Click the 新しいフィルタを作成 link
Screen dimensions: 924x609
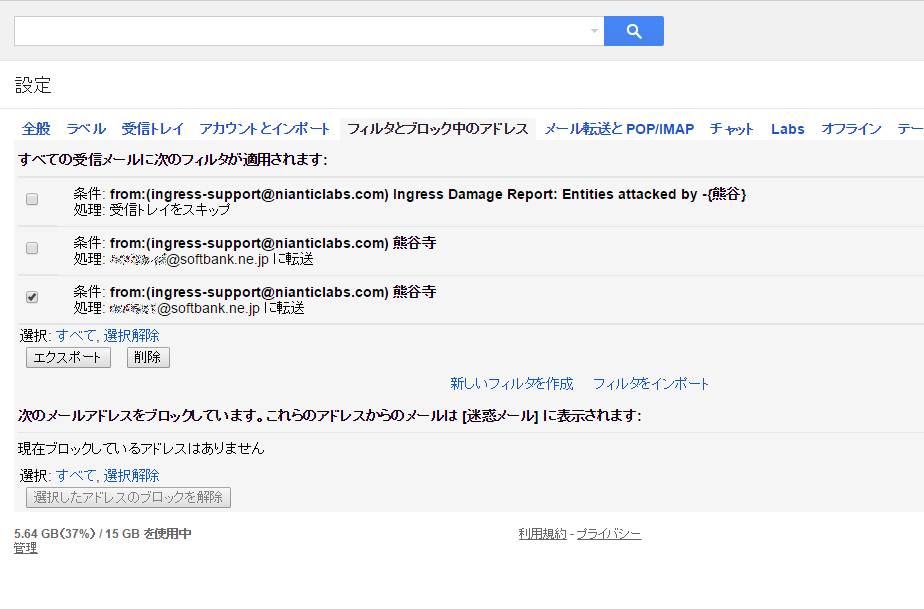point(512,384)
